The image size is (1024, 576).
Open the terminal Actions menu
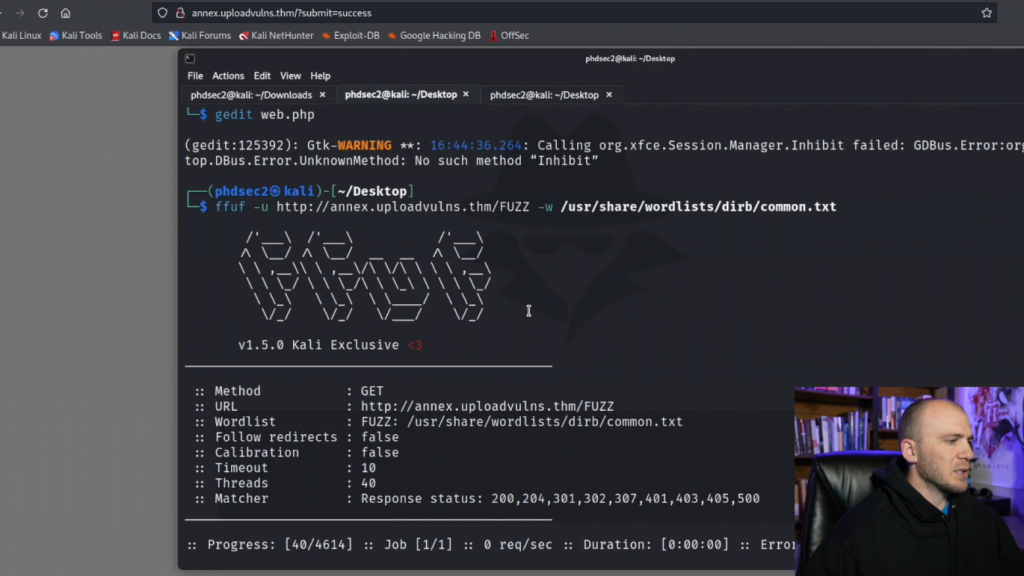(x=228, y=76)
